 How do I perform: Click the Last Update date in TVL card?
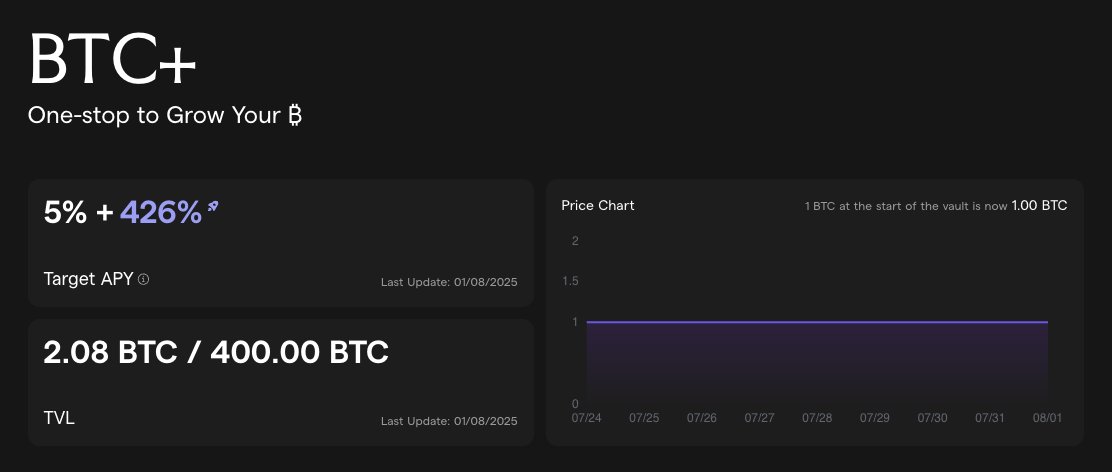[x=449, y=421]
